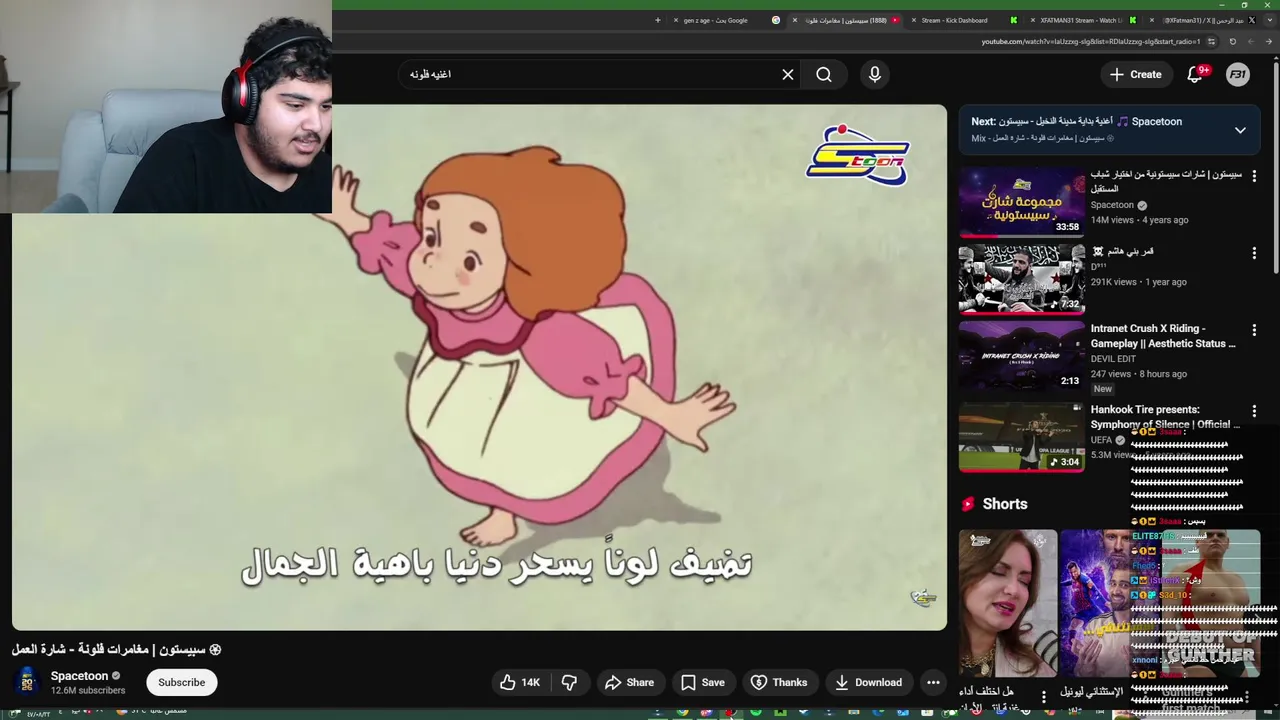Click the youtube.com address bar URL
This screenshot has height=720, width=1280.
pyautogui.click(x=1090, y=42)
